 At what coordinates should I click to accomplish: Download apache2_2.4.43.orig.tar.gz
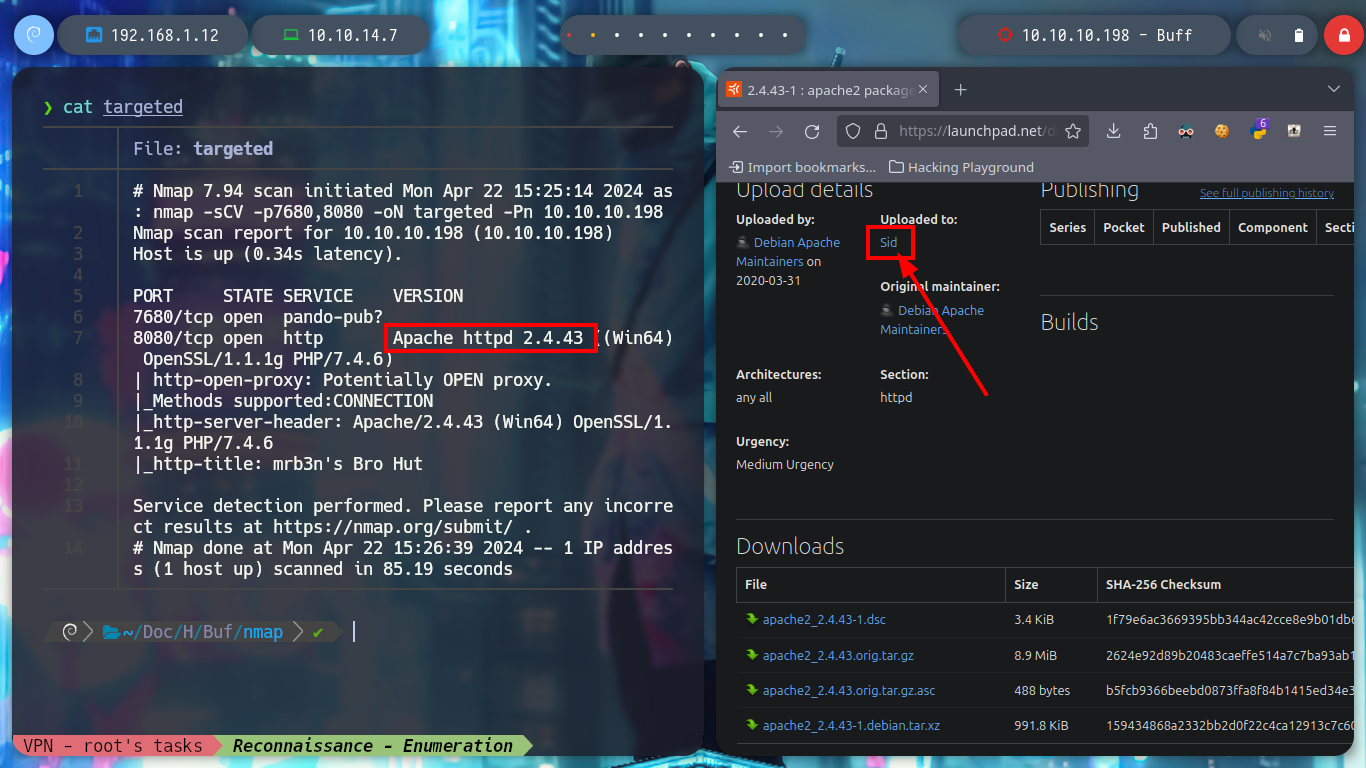coord(838,655)
